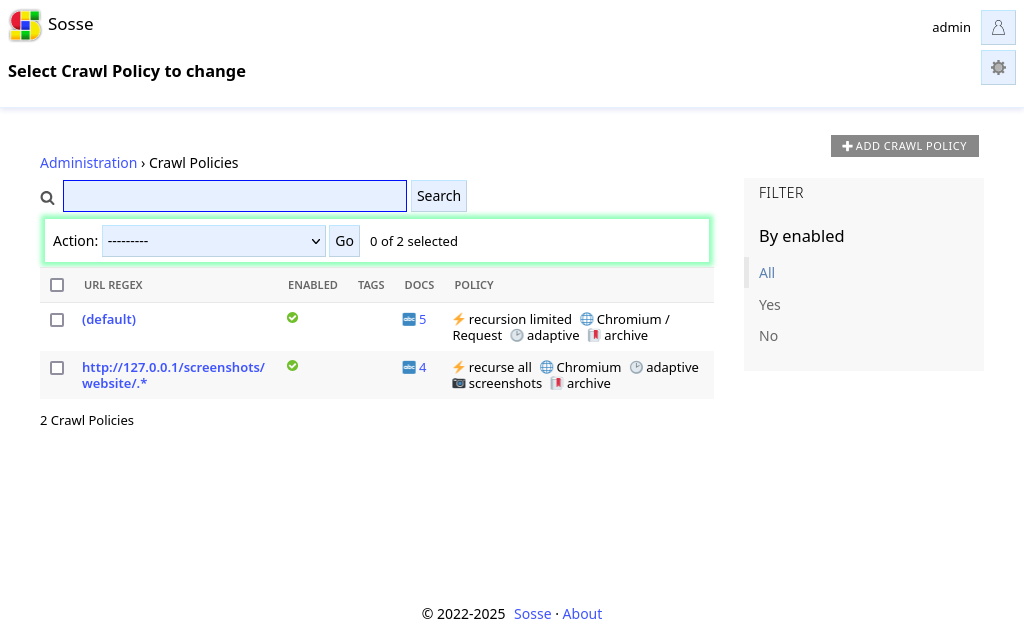Check the http://127.0.0.1/screenshots policy checkbox
Viewport: 1024px width, 634px height.
click(x=57, y=368)
